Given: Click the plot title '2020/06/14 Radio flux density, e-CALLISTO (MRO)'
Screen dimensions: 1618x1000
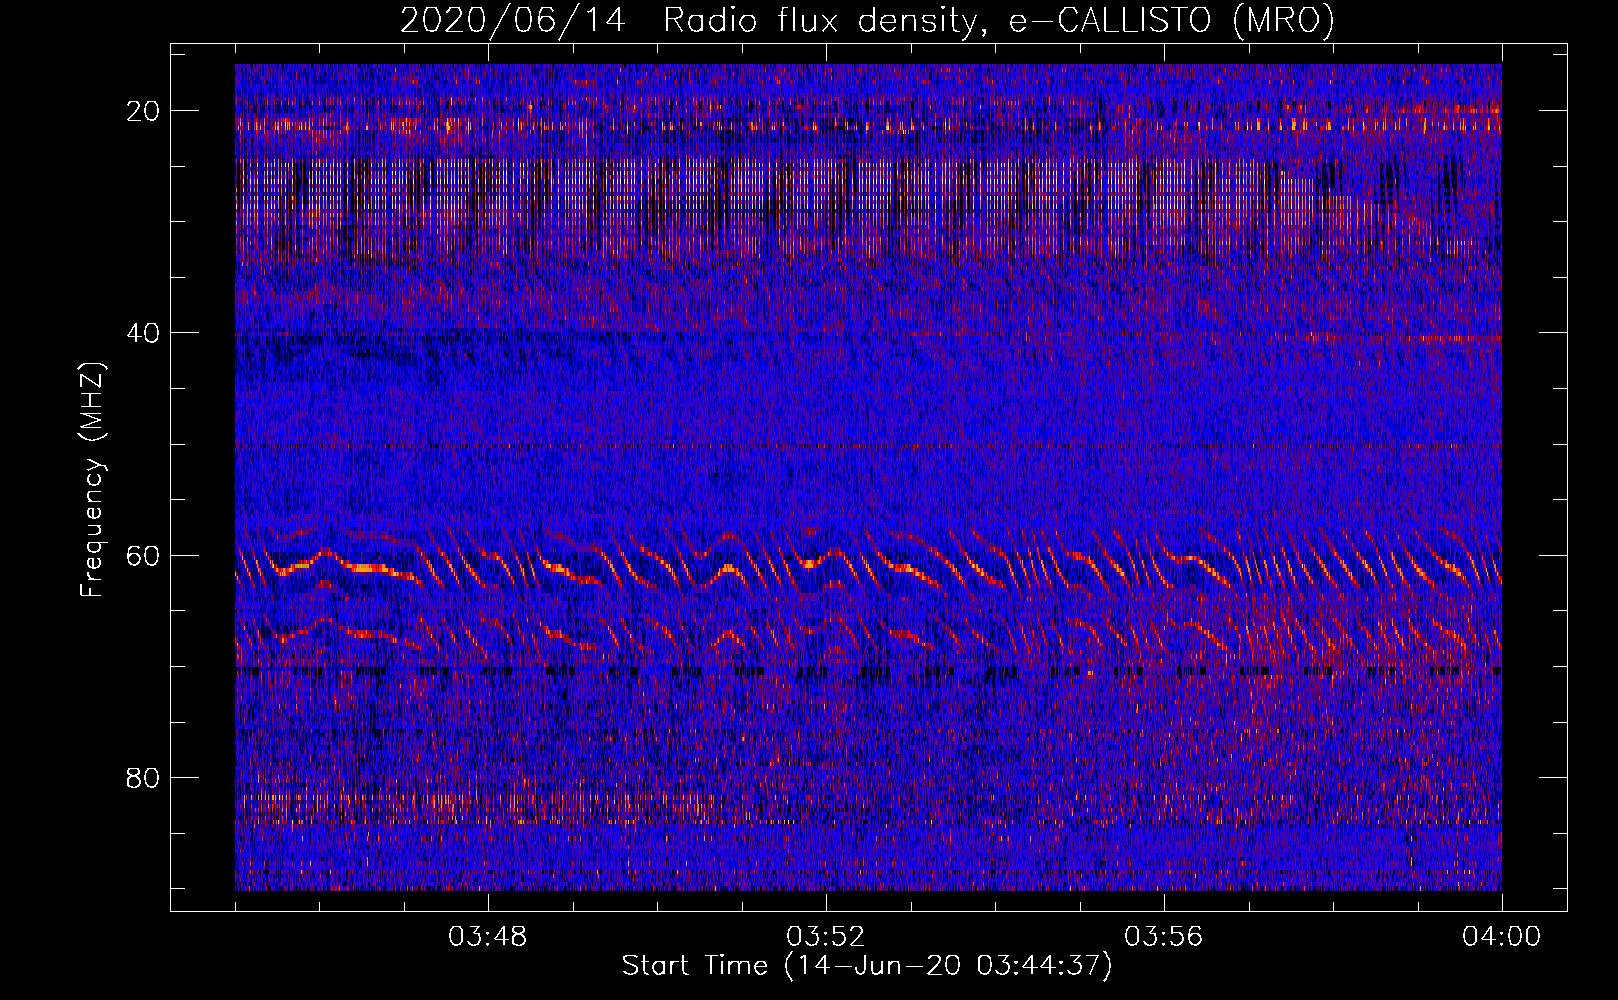Looking at the screenshot, I should click(x=867, y=20).
